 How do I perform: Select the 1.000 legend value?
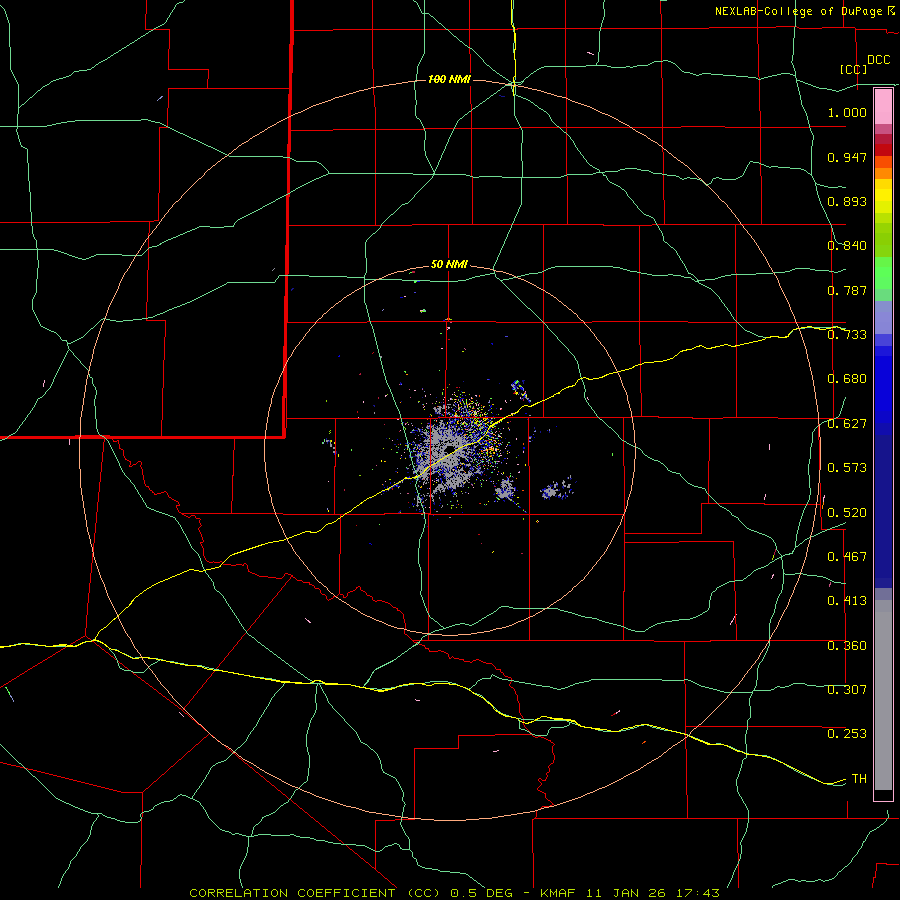pyautogui.click(x=847, y=112)
